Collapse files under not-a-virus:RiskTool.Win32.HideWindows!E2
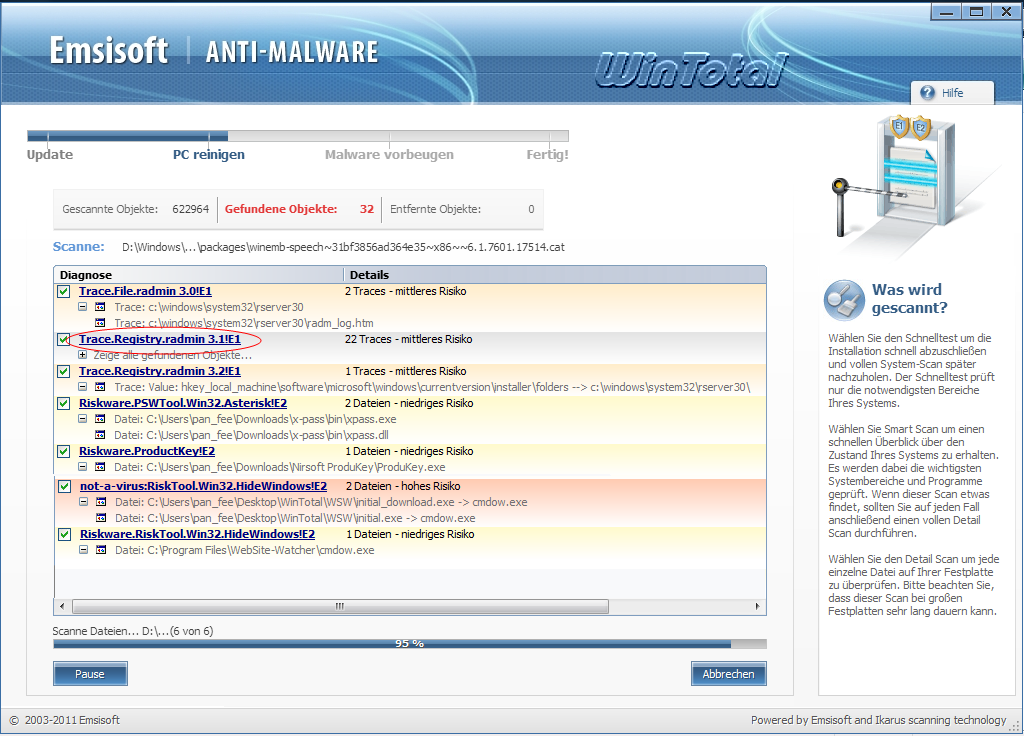This screenshot has height=736, width=1024. (83, 502)
